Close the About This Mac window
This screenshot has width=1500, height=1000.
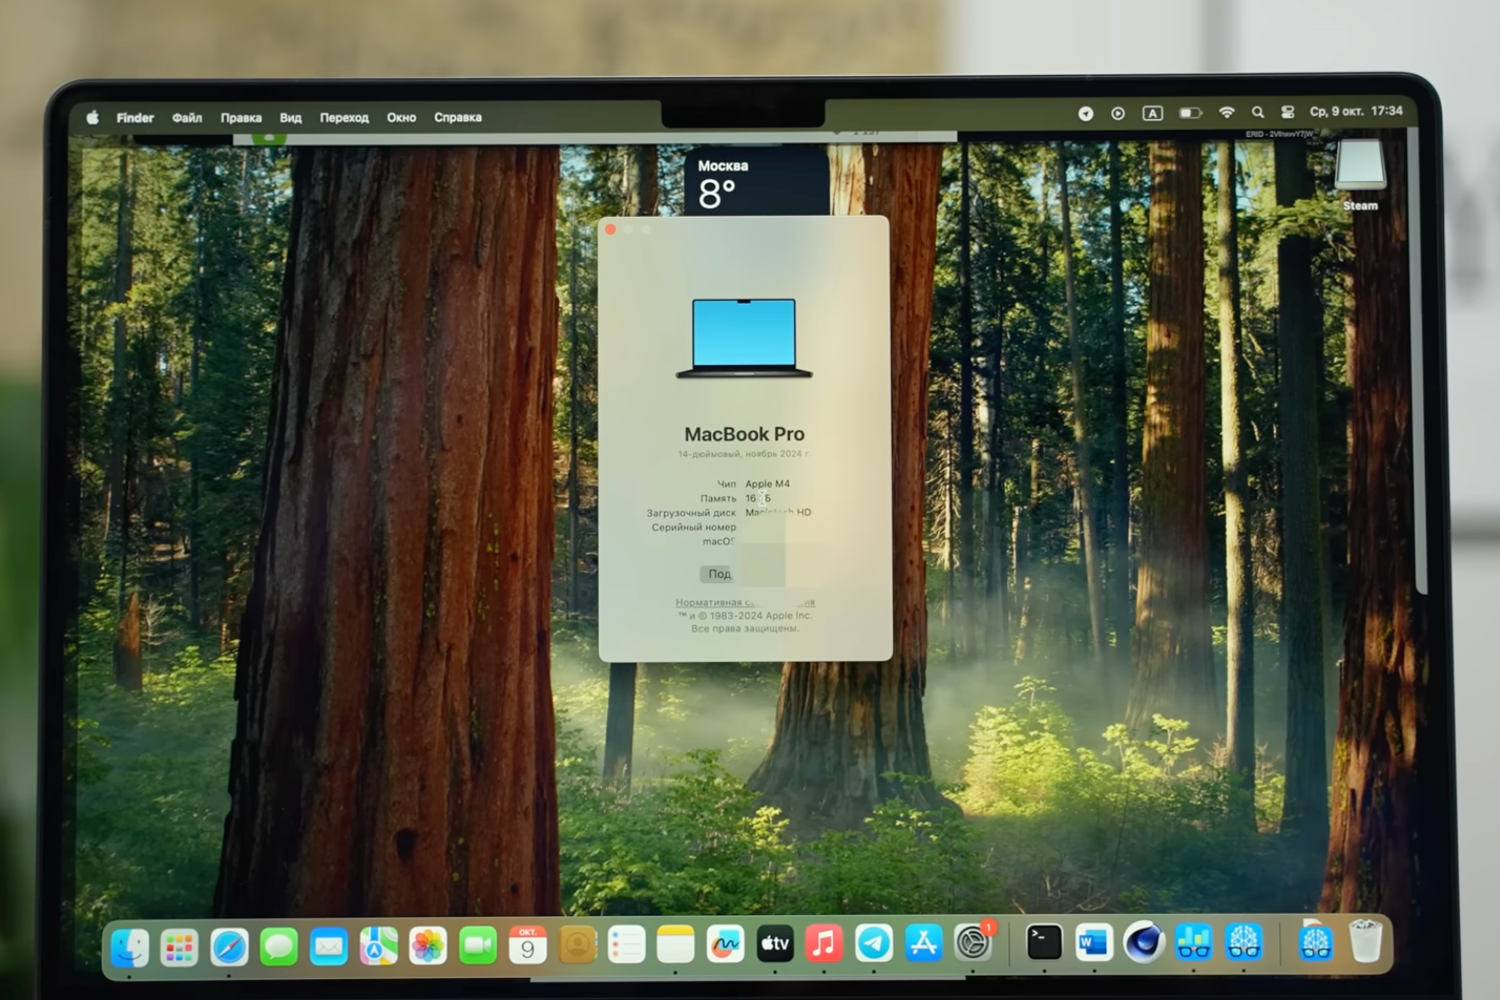(x=611, y=230)
